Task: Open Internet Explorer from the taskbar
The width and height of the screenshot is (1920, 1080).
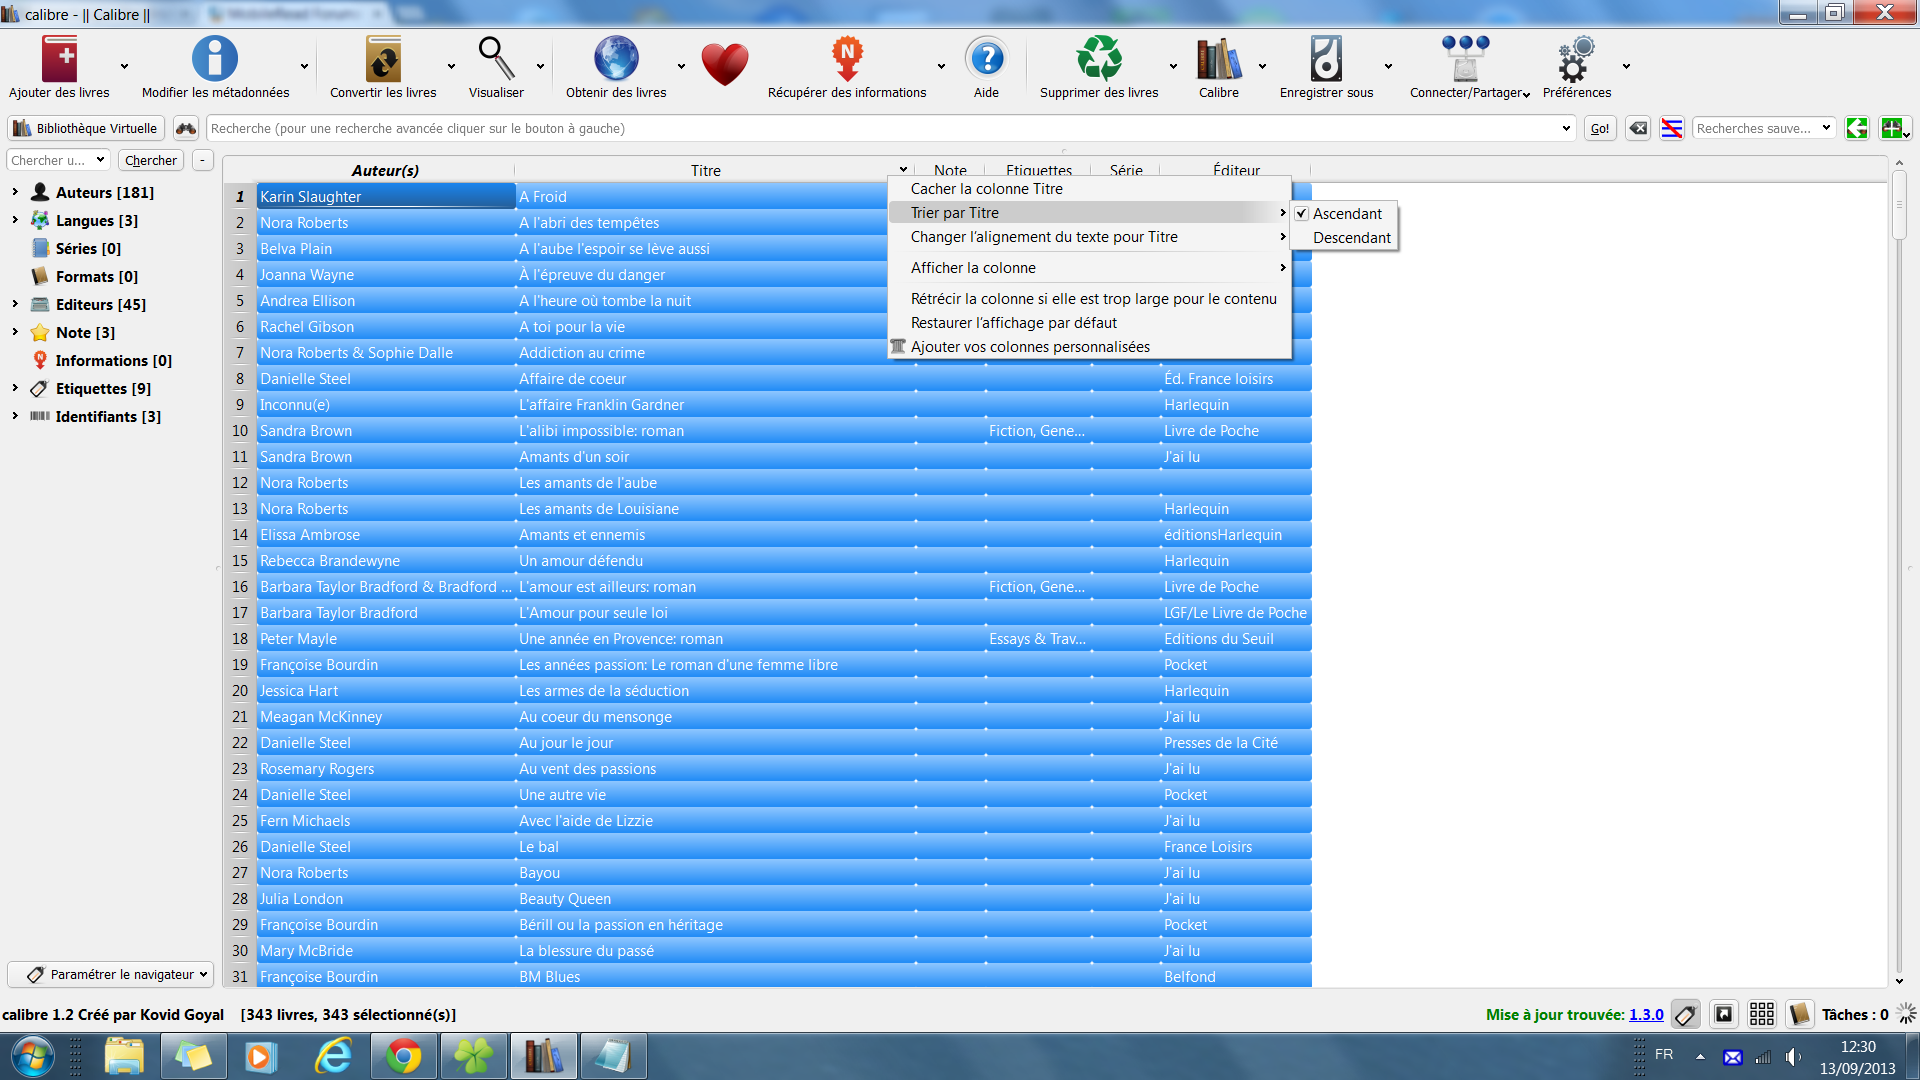Action: [x=334, y=1056]
